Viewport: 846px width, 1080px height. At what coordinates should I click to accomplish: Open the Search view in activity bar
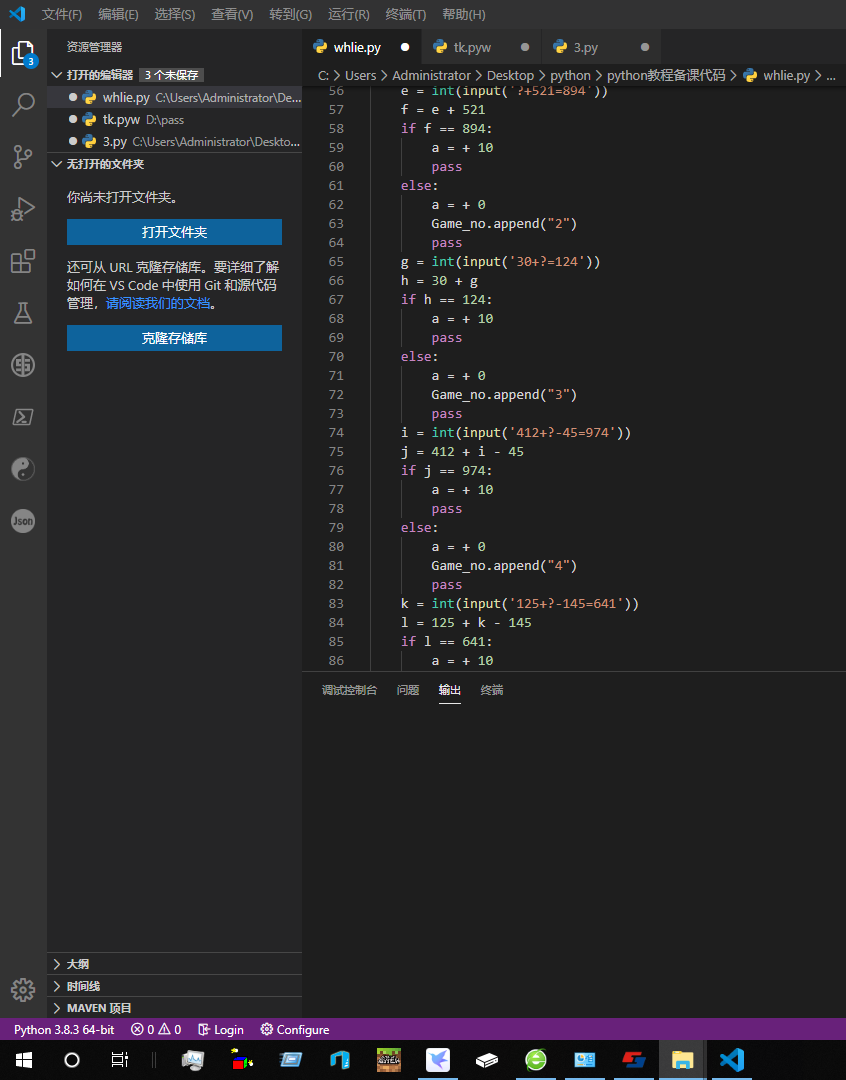pyautogui.click(x=23, y=105)
